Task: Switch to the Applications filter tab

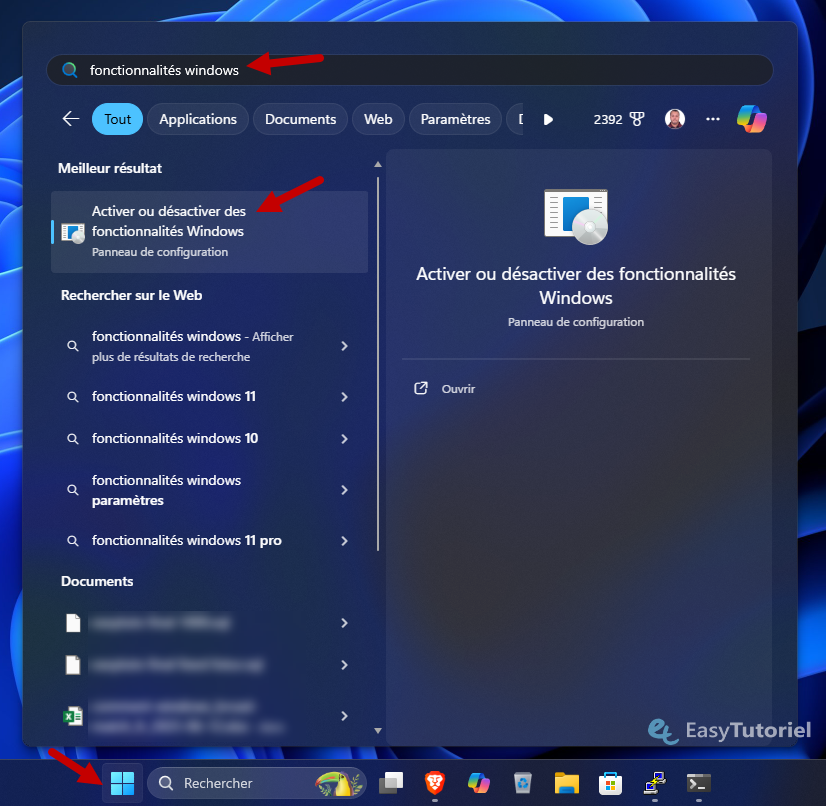Action: click(x=198, y=119)
